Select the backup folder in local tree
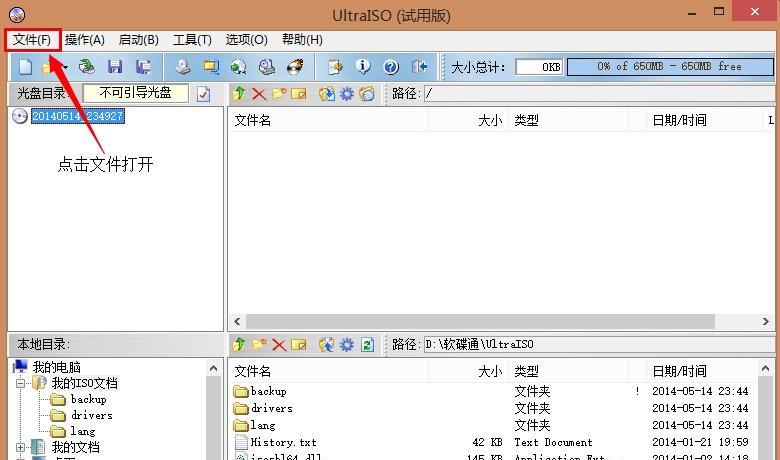Image resolution: width=780 pixels, height=460 pixels. [89, 399]
